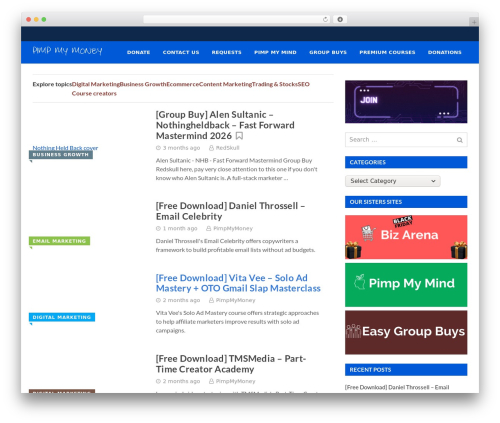The height and width of the screenshot is (423, 500).
Task: Open the Donate menu item
Action: pyautogui.click(x=138, y=52)
